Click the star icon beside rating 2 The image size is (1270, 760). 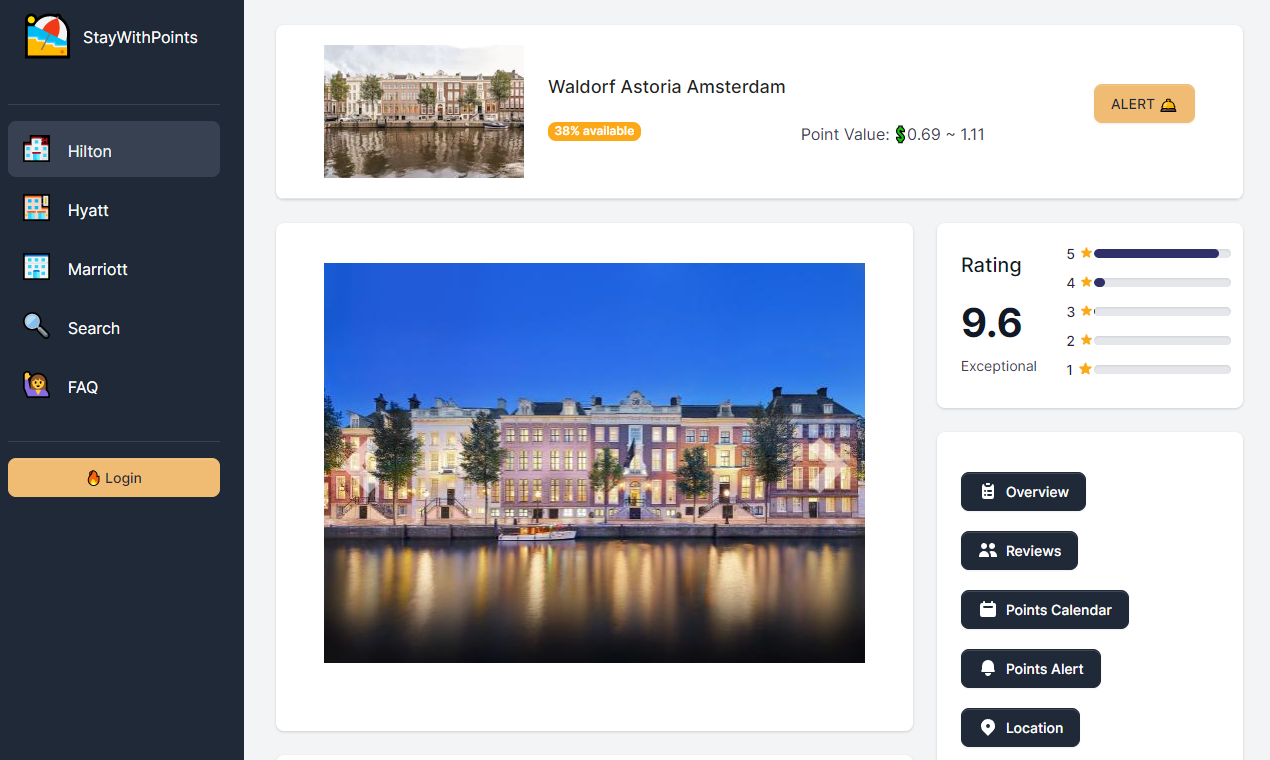tap(1086, 340)
